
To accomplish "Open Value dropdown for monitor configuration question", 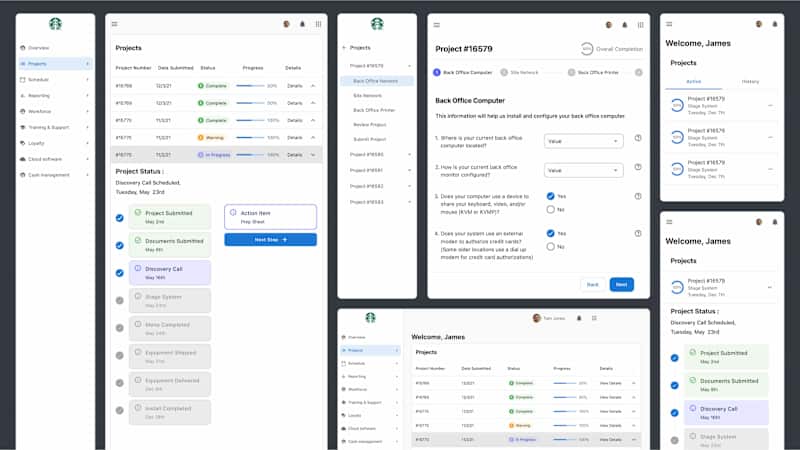I will tap(583, 170).
